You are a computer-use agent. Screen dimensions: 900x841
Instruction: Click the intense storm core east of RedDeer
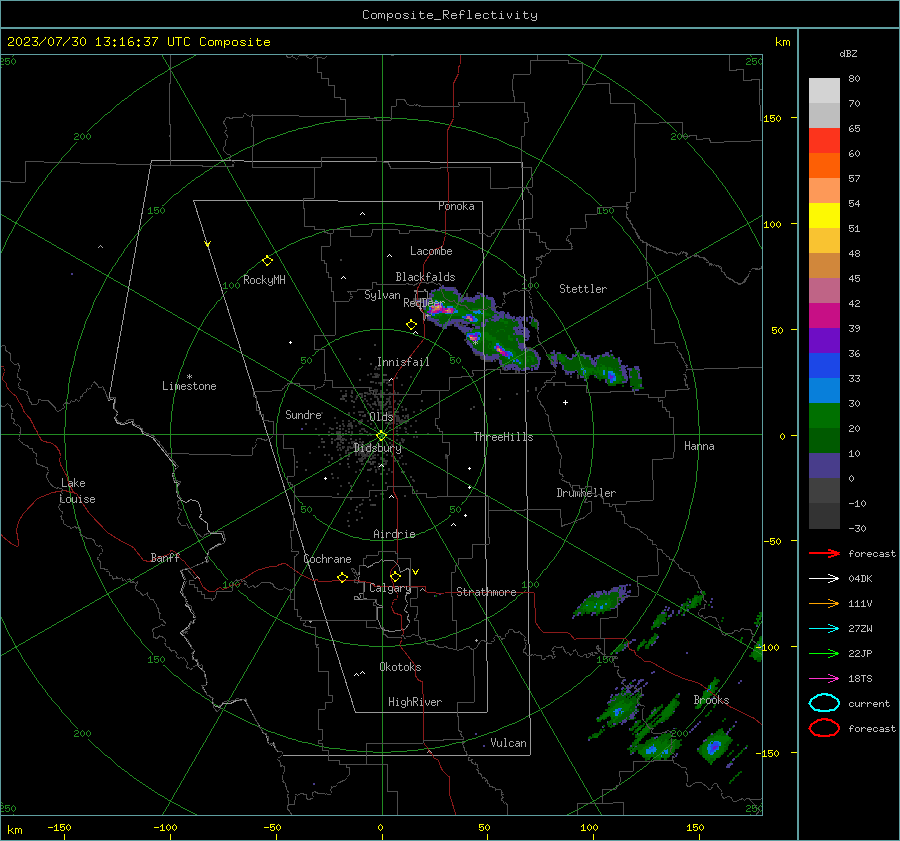tap(440, 311)
